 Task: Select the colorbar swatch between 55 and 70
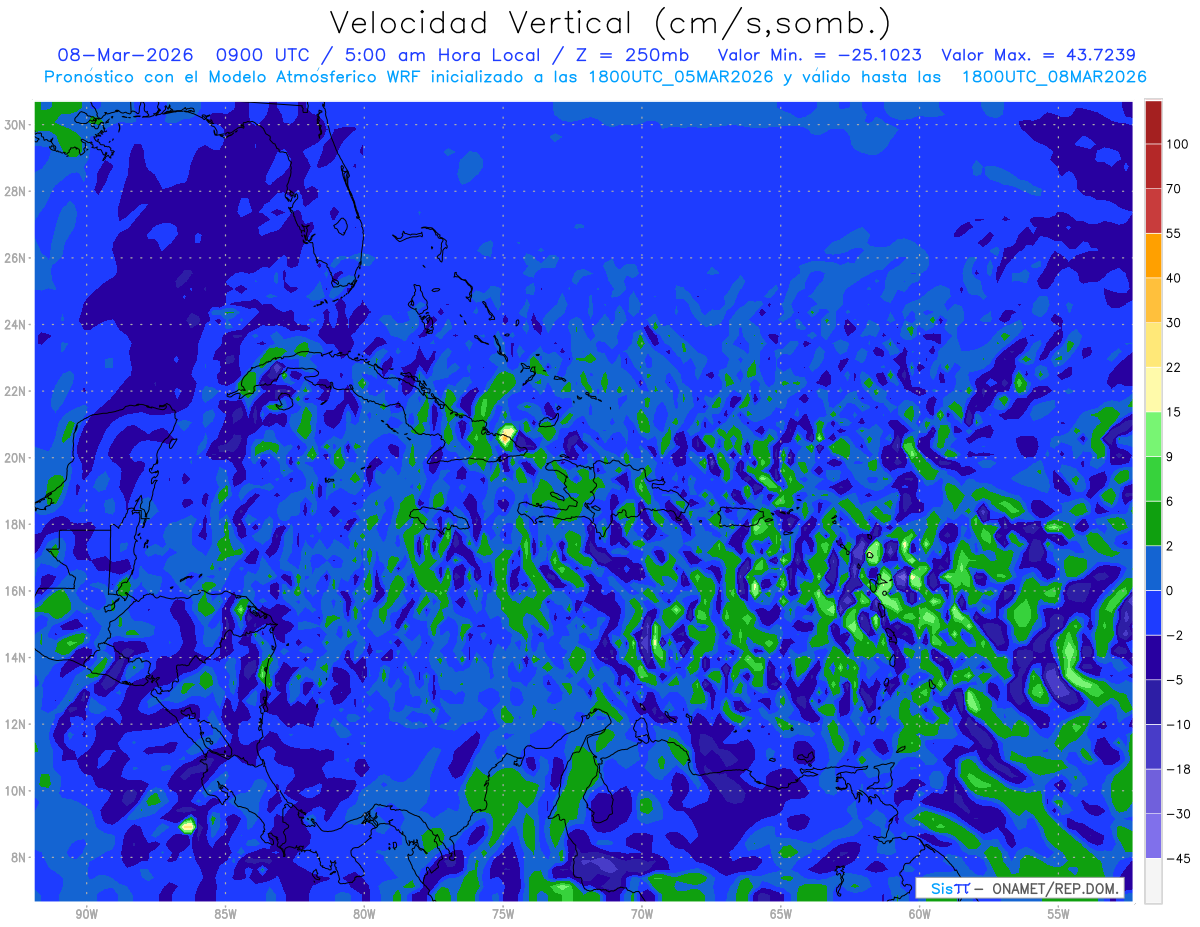(1153, 211)
